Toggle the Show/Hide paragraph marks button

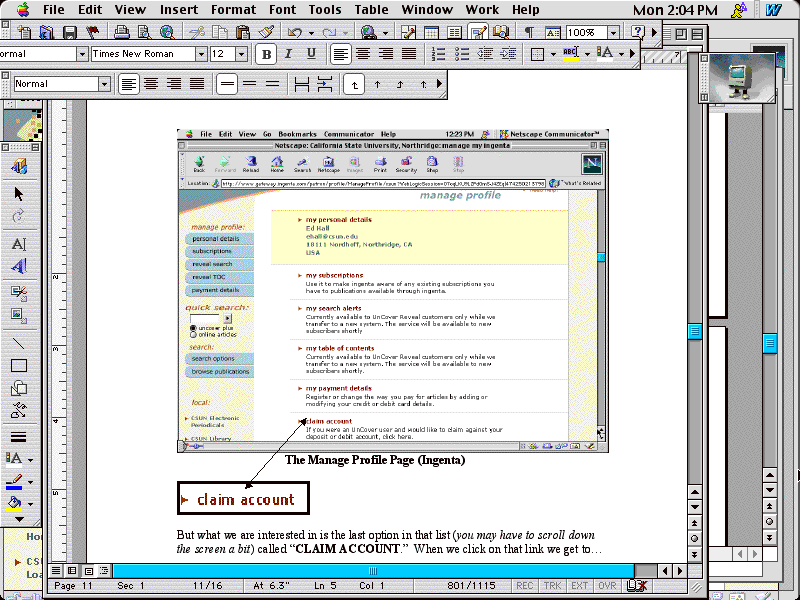[x=529, y=33]
